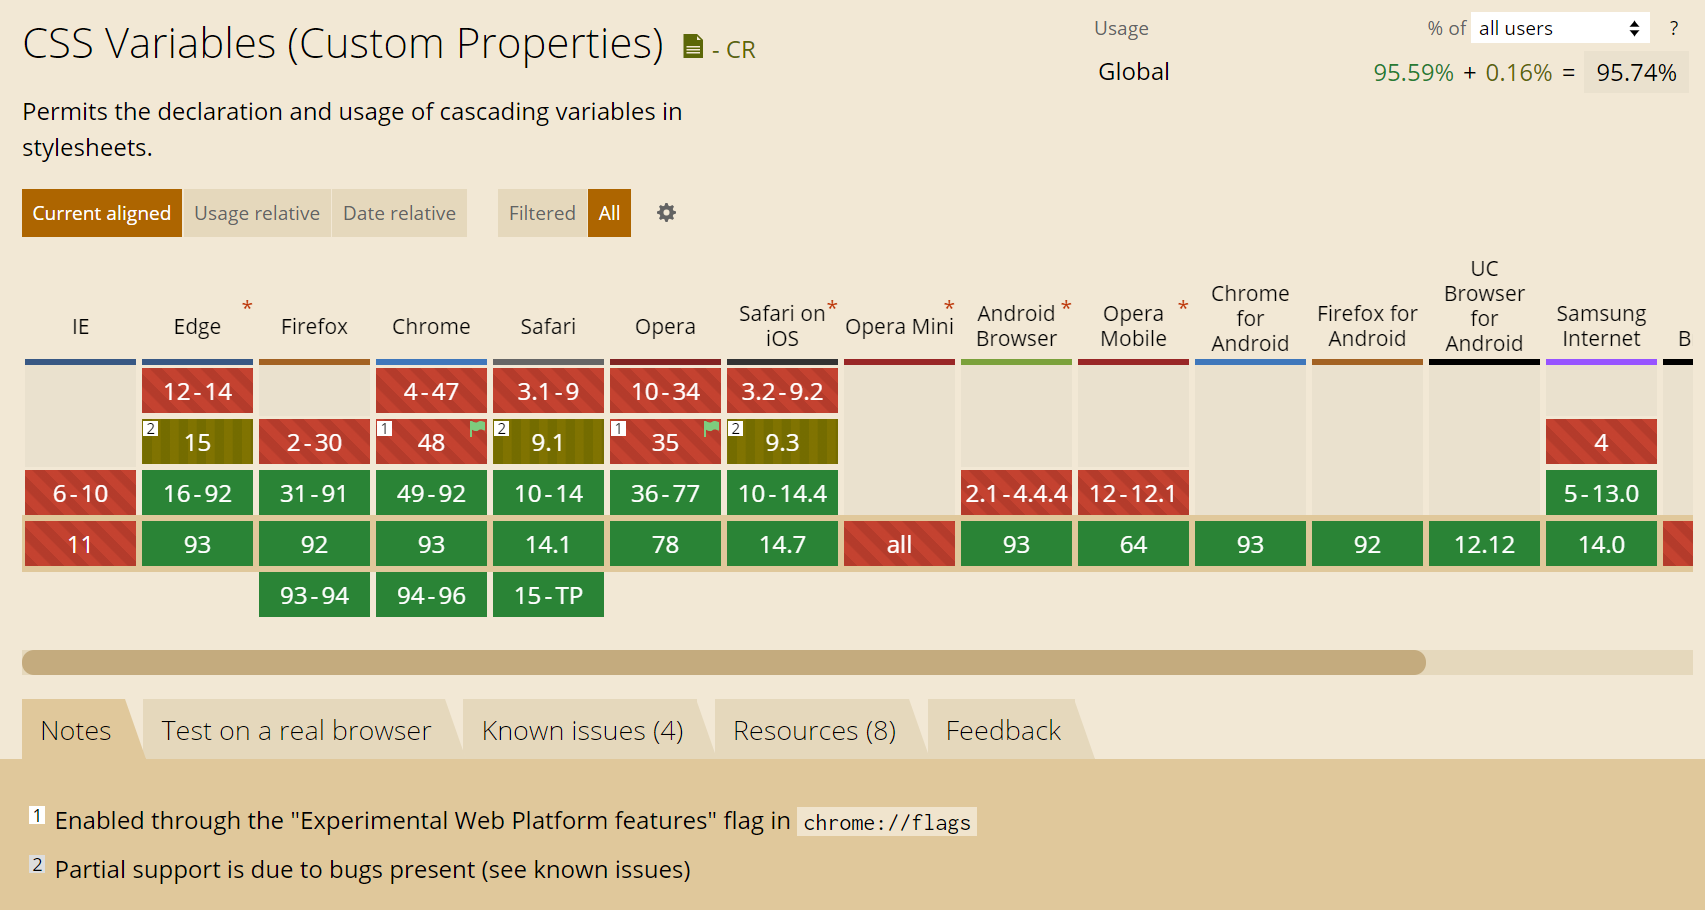Click the note 2 marker on Safari 9.1
The image size is (1705, 910).
click(x=501, y=428)
